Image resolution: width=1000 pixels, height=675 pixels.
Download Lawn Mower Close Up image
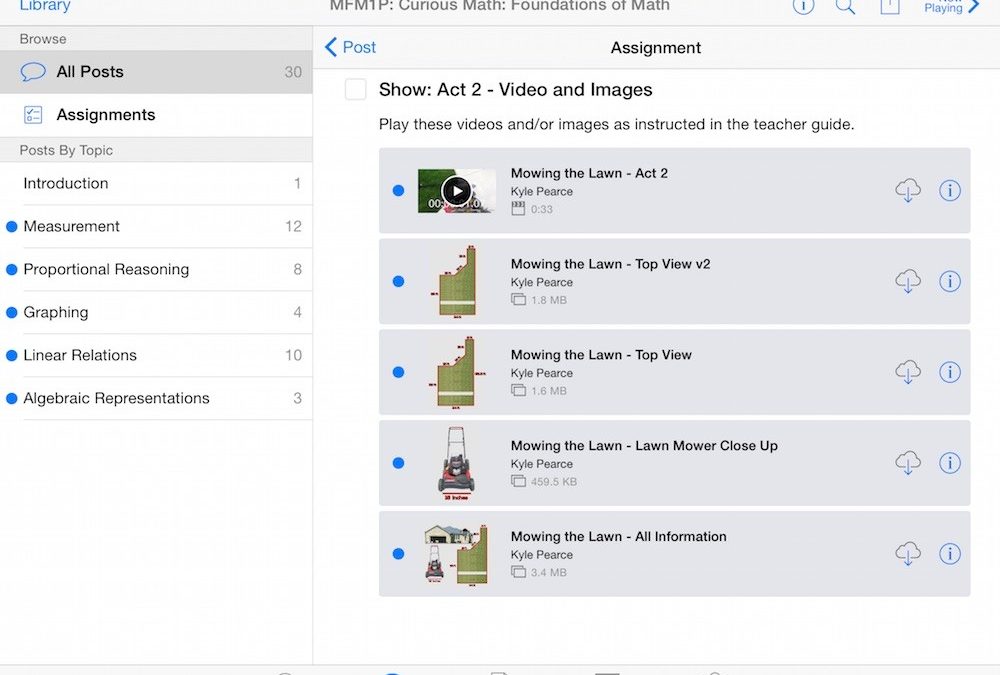907,463
